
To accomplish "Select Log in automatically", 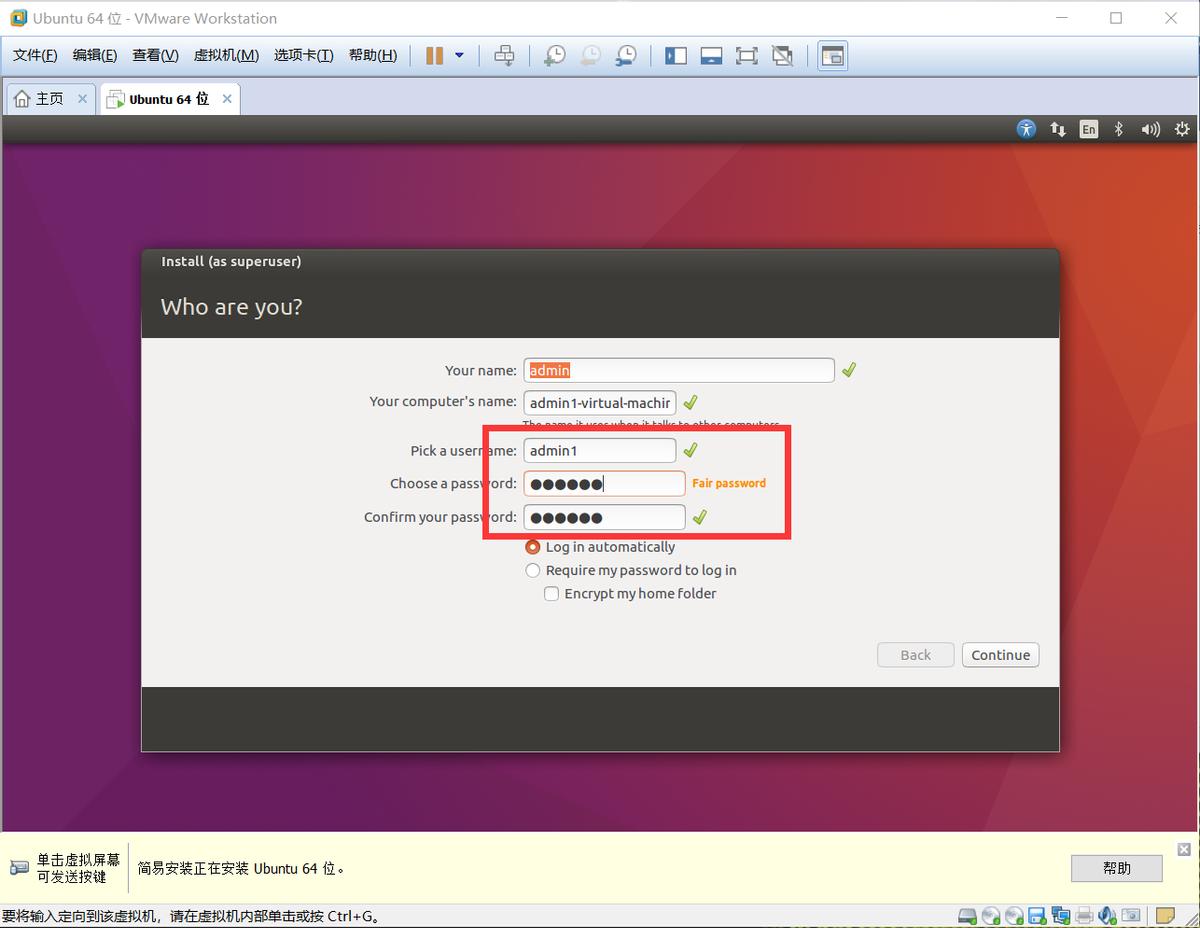I will (x=533, y=547).
